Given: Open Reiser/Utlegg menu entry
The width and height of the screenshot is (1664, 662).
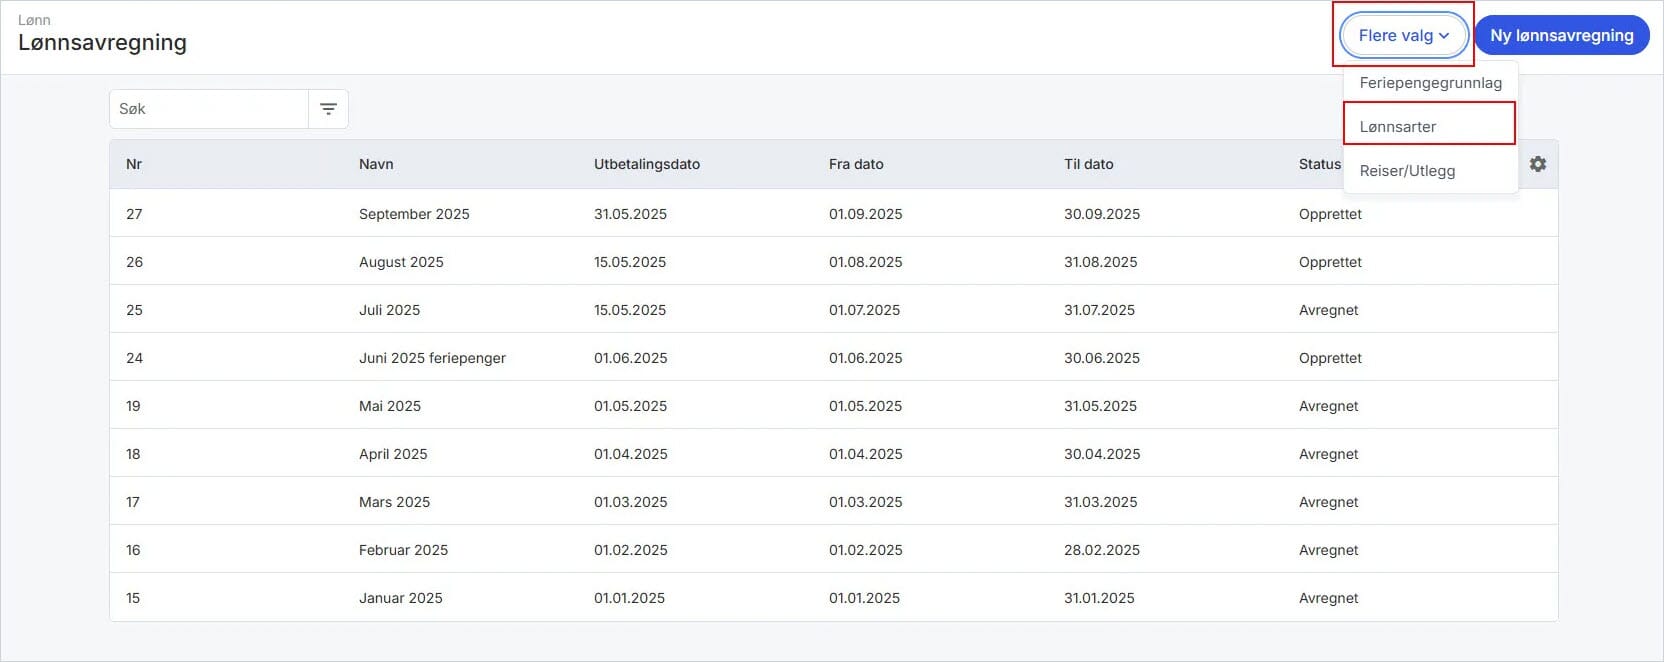Looking at the screenshot, I should [1430, 171].
